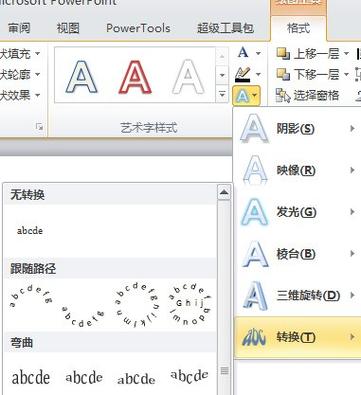Open 下移一层 dropdown arrow
The image size is (361, 395).
[x=346, y=74]
